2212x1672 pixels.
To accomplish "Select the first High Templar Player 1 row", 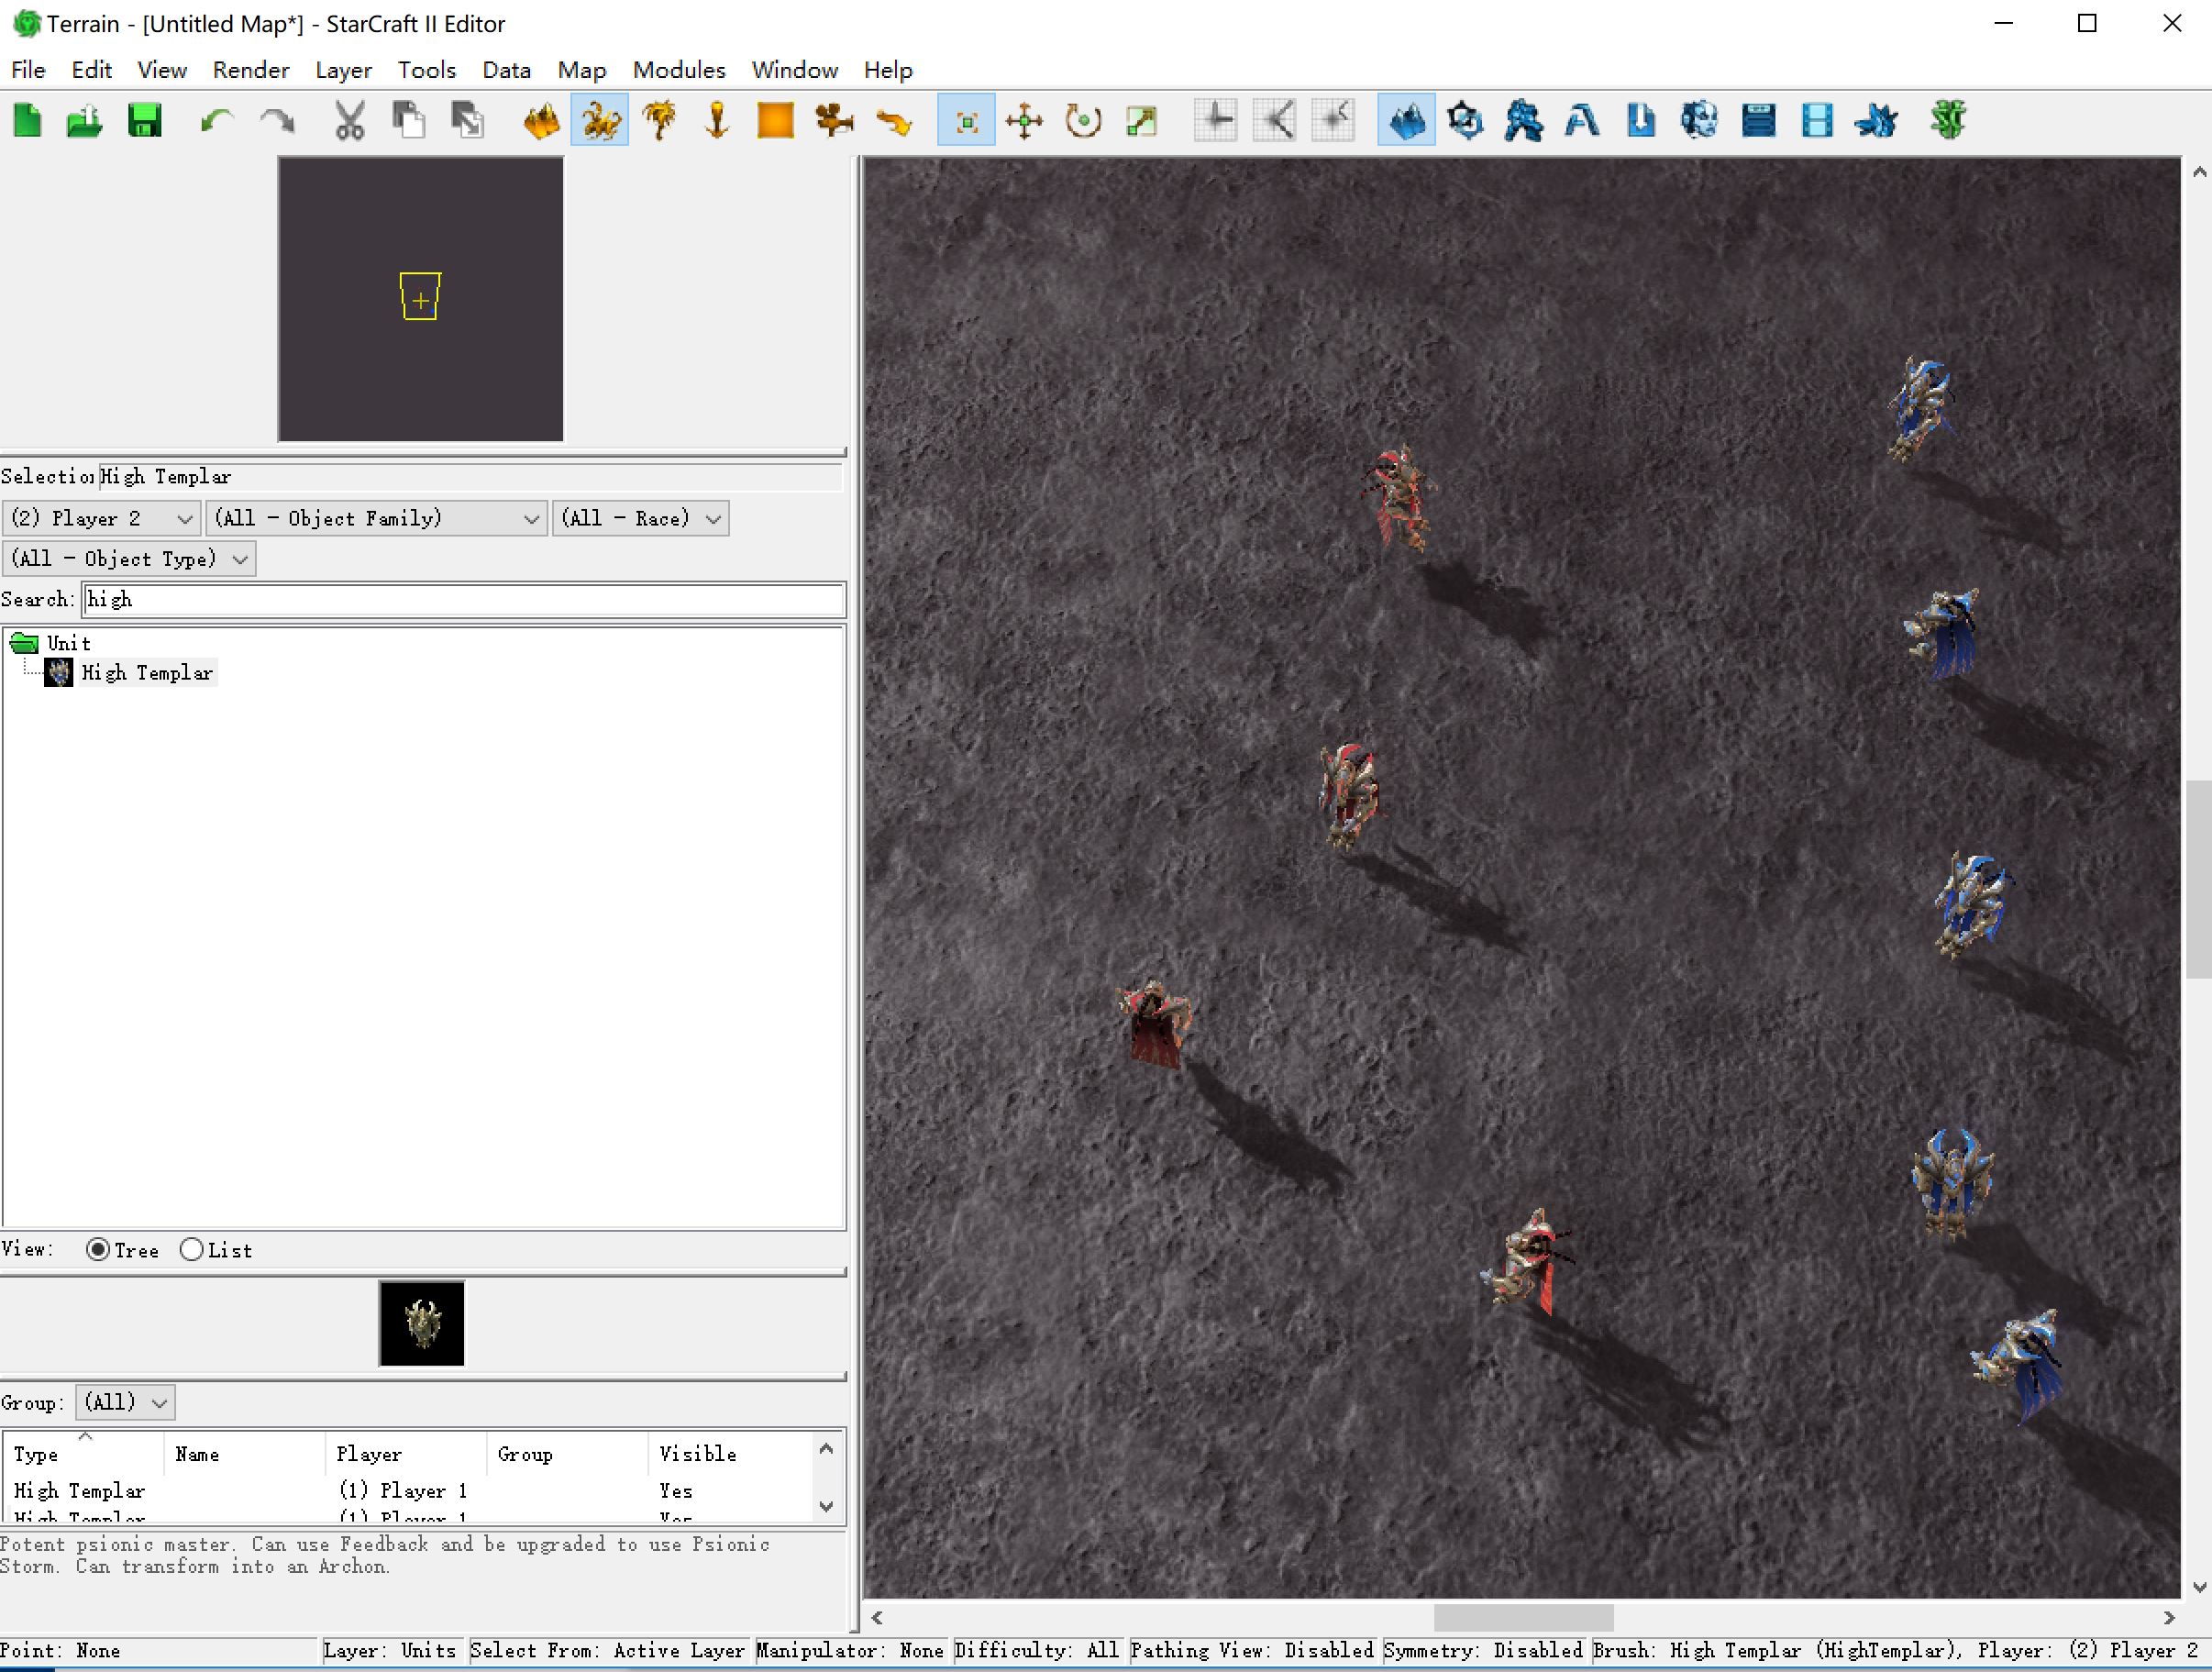I will pos(409,1490).
